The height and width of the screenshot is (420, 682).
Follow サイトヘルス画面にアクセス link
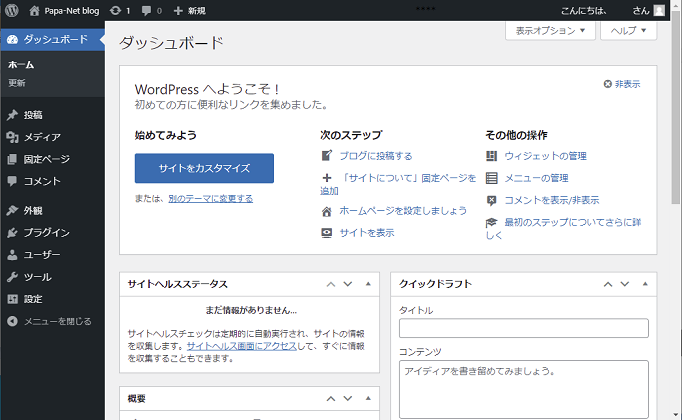point(241,346)
